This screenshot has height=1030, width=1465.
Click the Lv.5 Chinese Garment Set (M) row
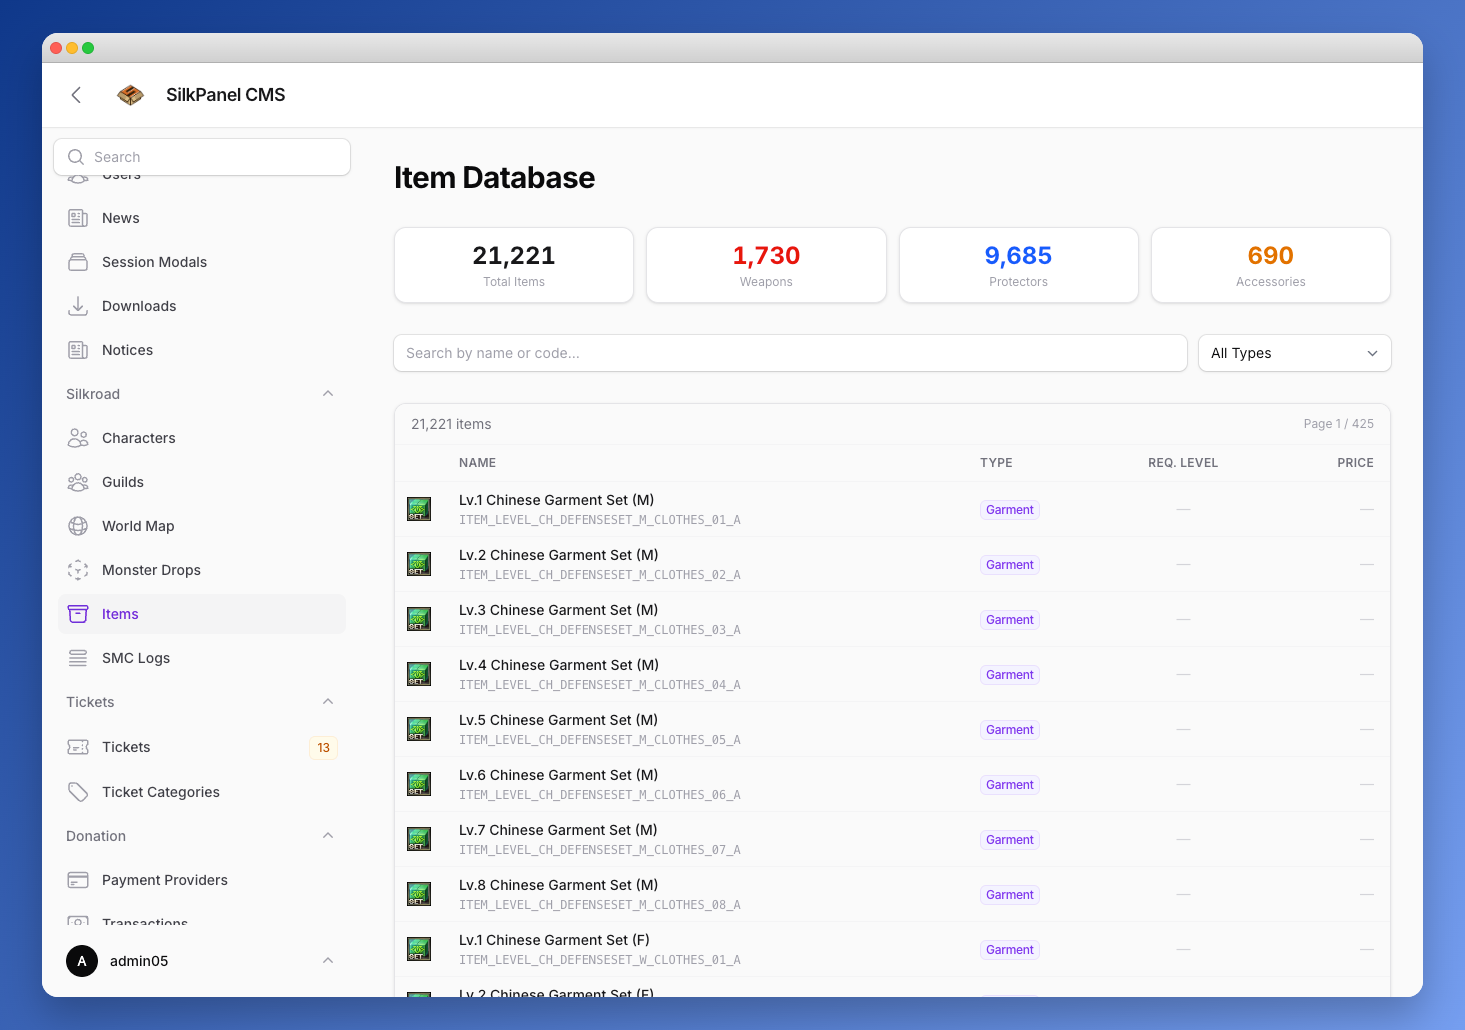[x=892, y=729]
